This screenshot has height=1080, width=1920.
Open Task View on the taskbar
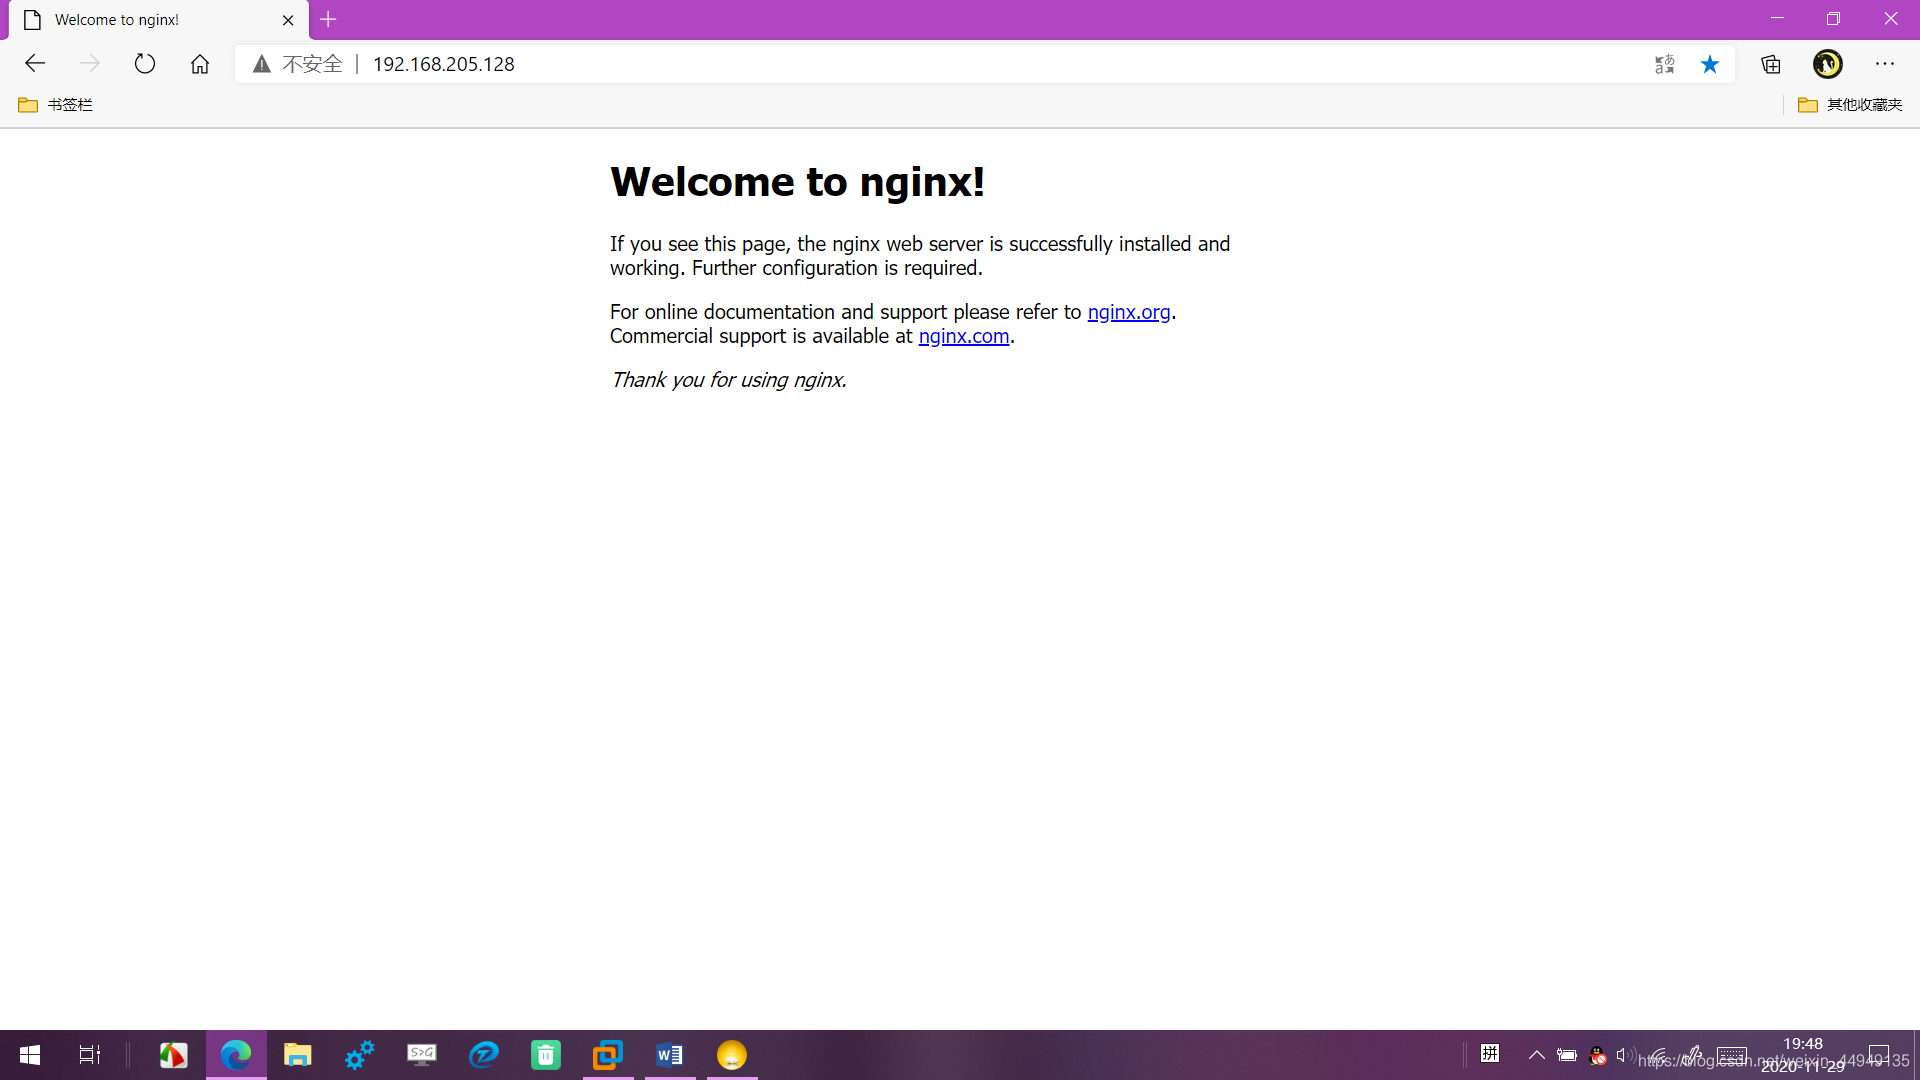pyautogui.click(x=90, y=1055)
